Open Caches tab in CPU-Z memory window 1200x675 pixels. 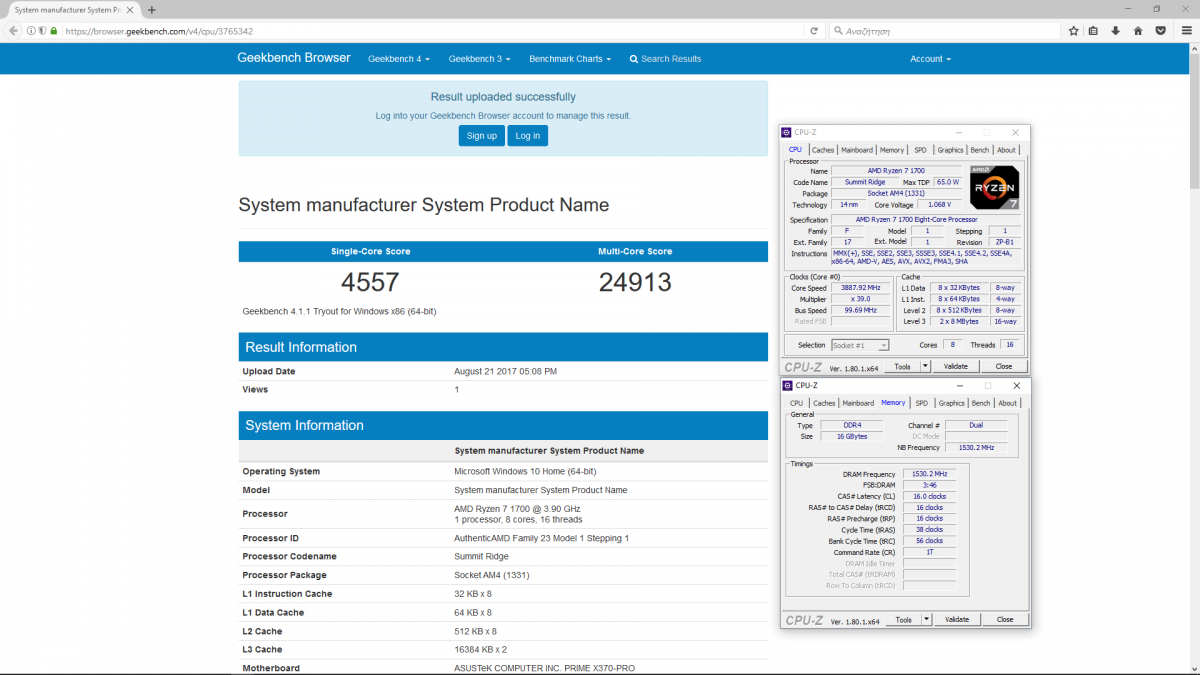click(x=824, y=403)
